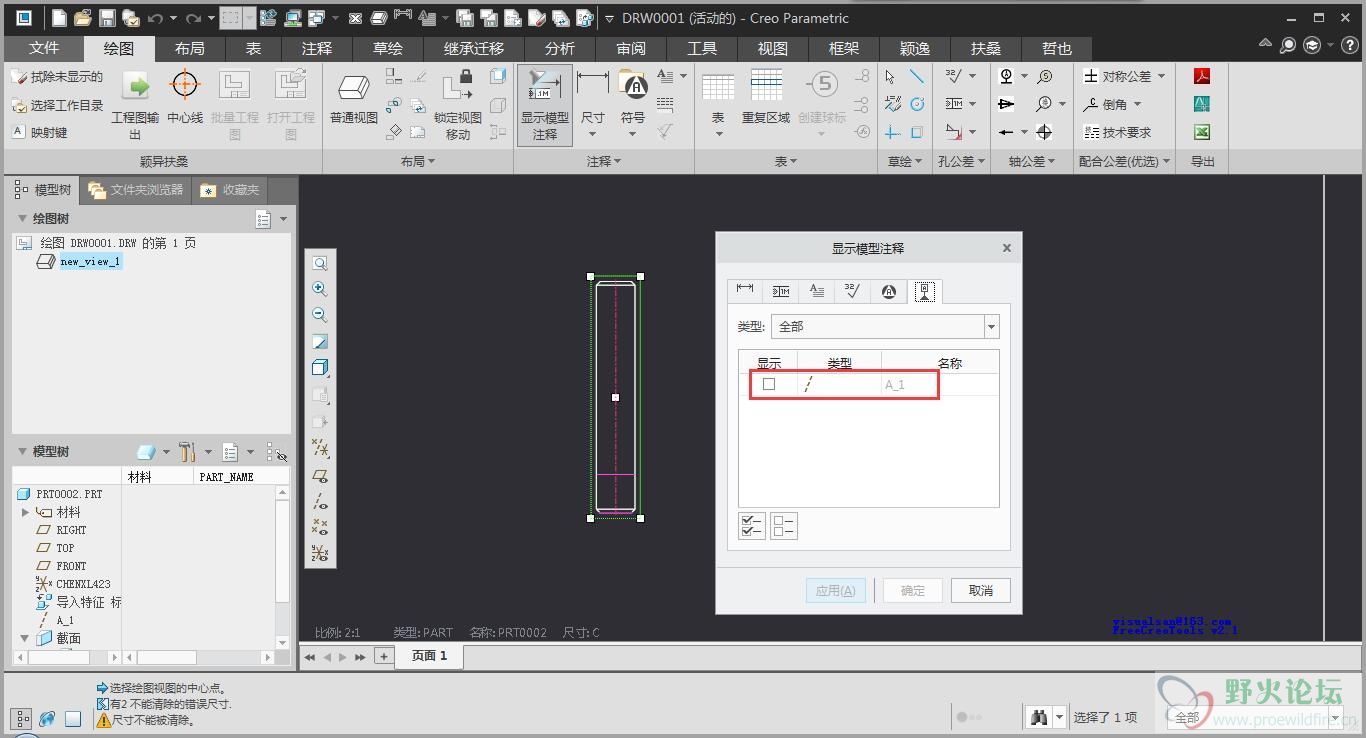Click the select-all checkmark button in dialog
This screenshot has width=1366, height=738.
pos(751,525)
